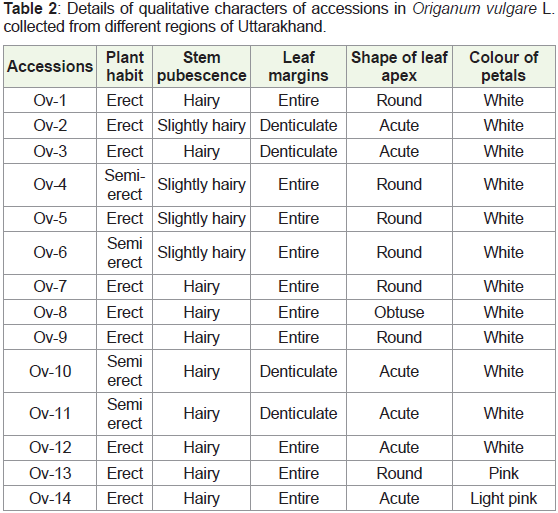Screen dimensions: 558x513
Task: Click the Obtuse cell in row Ov-8
Action: [399, 312]
